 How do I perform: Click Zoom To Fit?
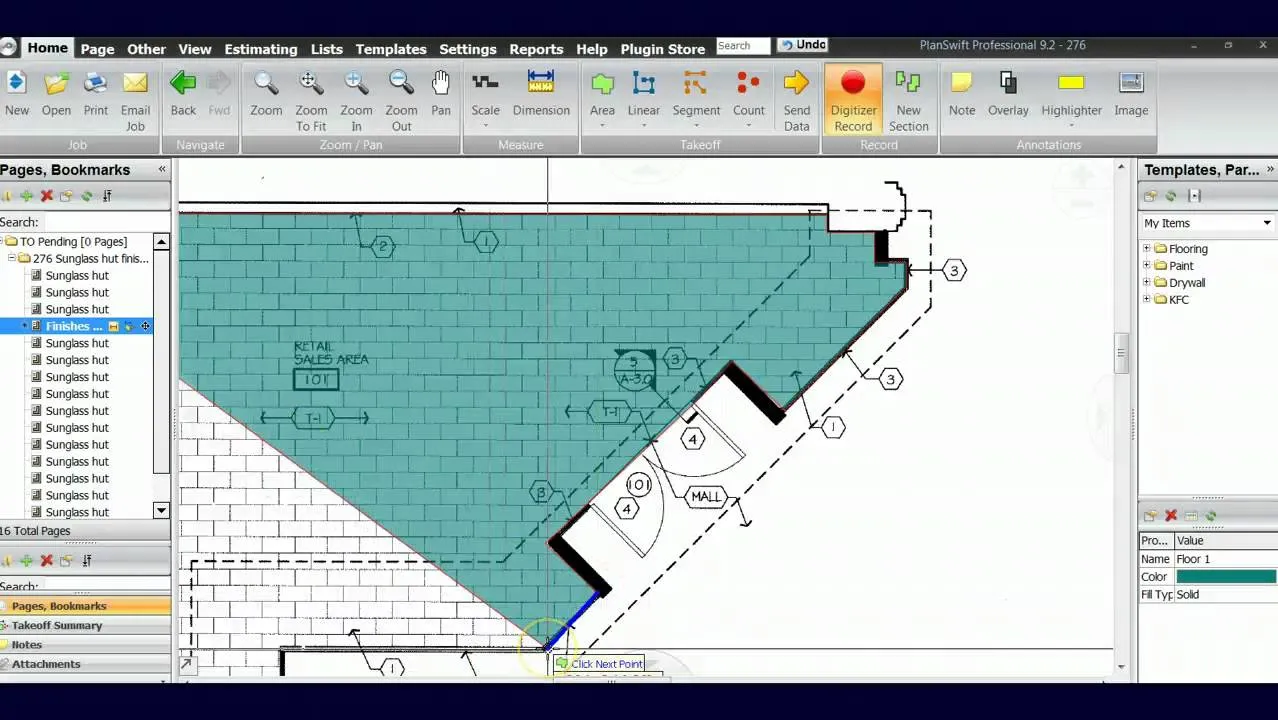(311, 102)
